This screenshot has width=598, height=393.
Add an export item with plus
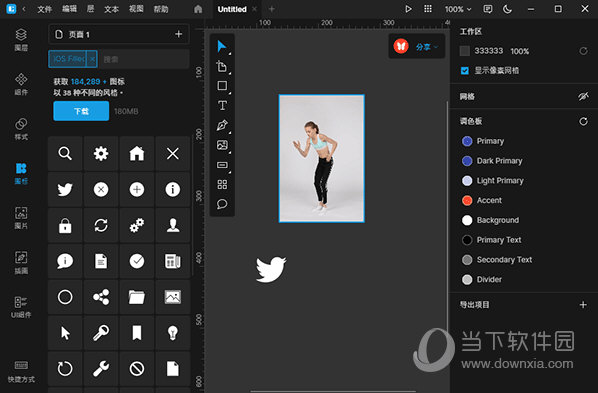[x=583, y=304]
